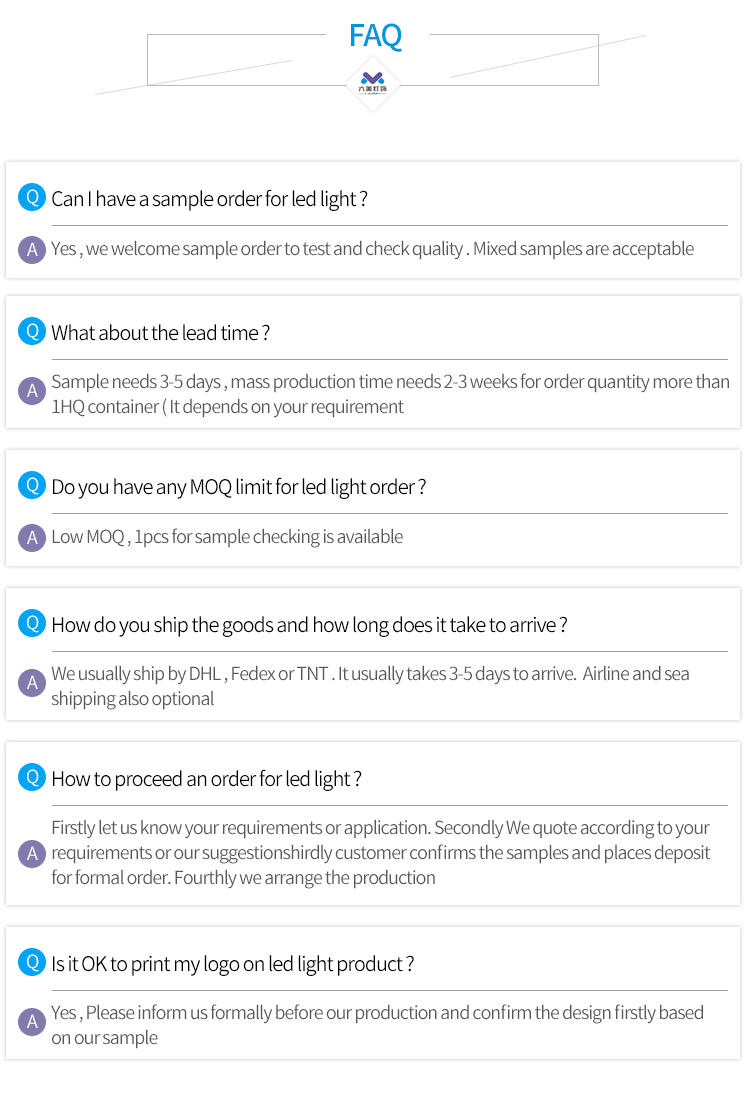Click the A icon next to mass production answer
Image resolution: width=750 pixels, height=1102 pixels.
click(x=32, y=391)
